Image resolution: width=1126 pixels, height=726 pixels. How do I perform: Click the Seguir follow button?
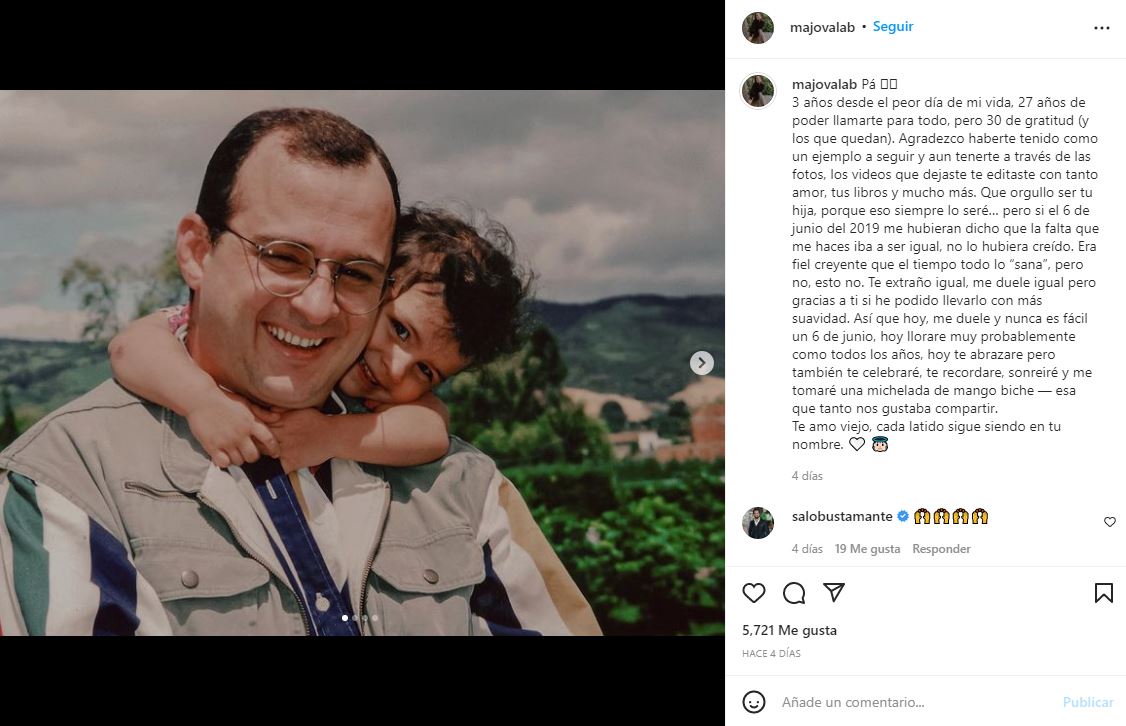click(893, 27)
